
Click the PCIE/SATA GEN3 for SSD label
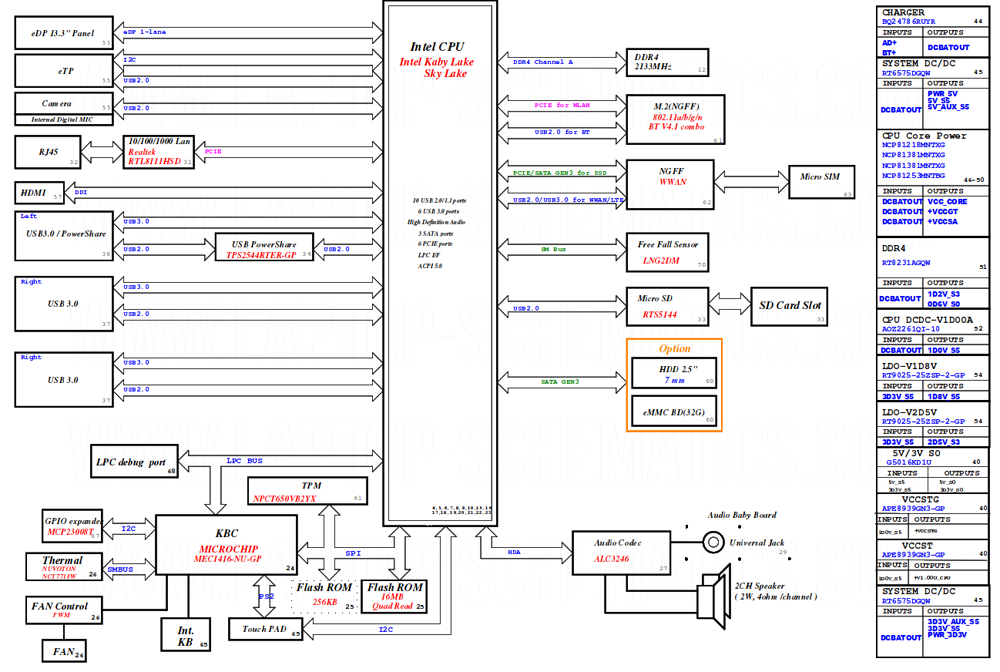pyautogui.click(x=560, y=173)
